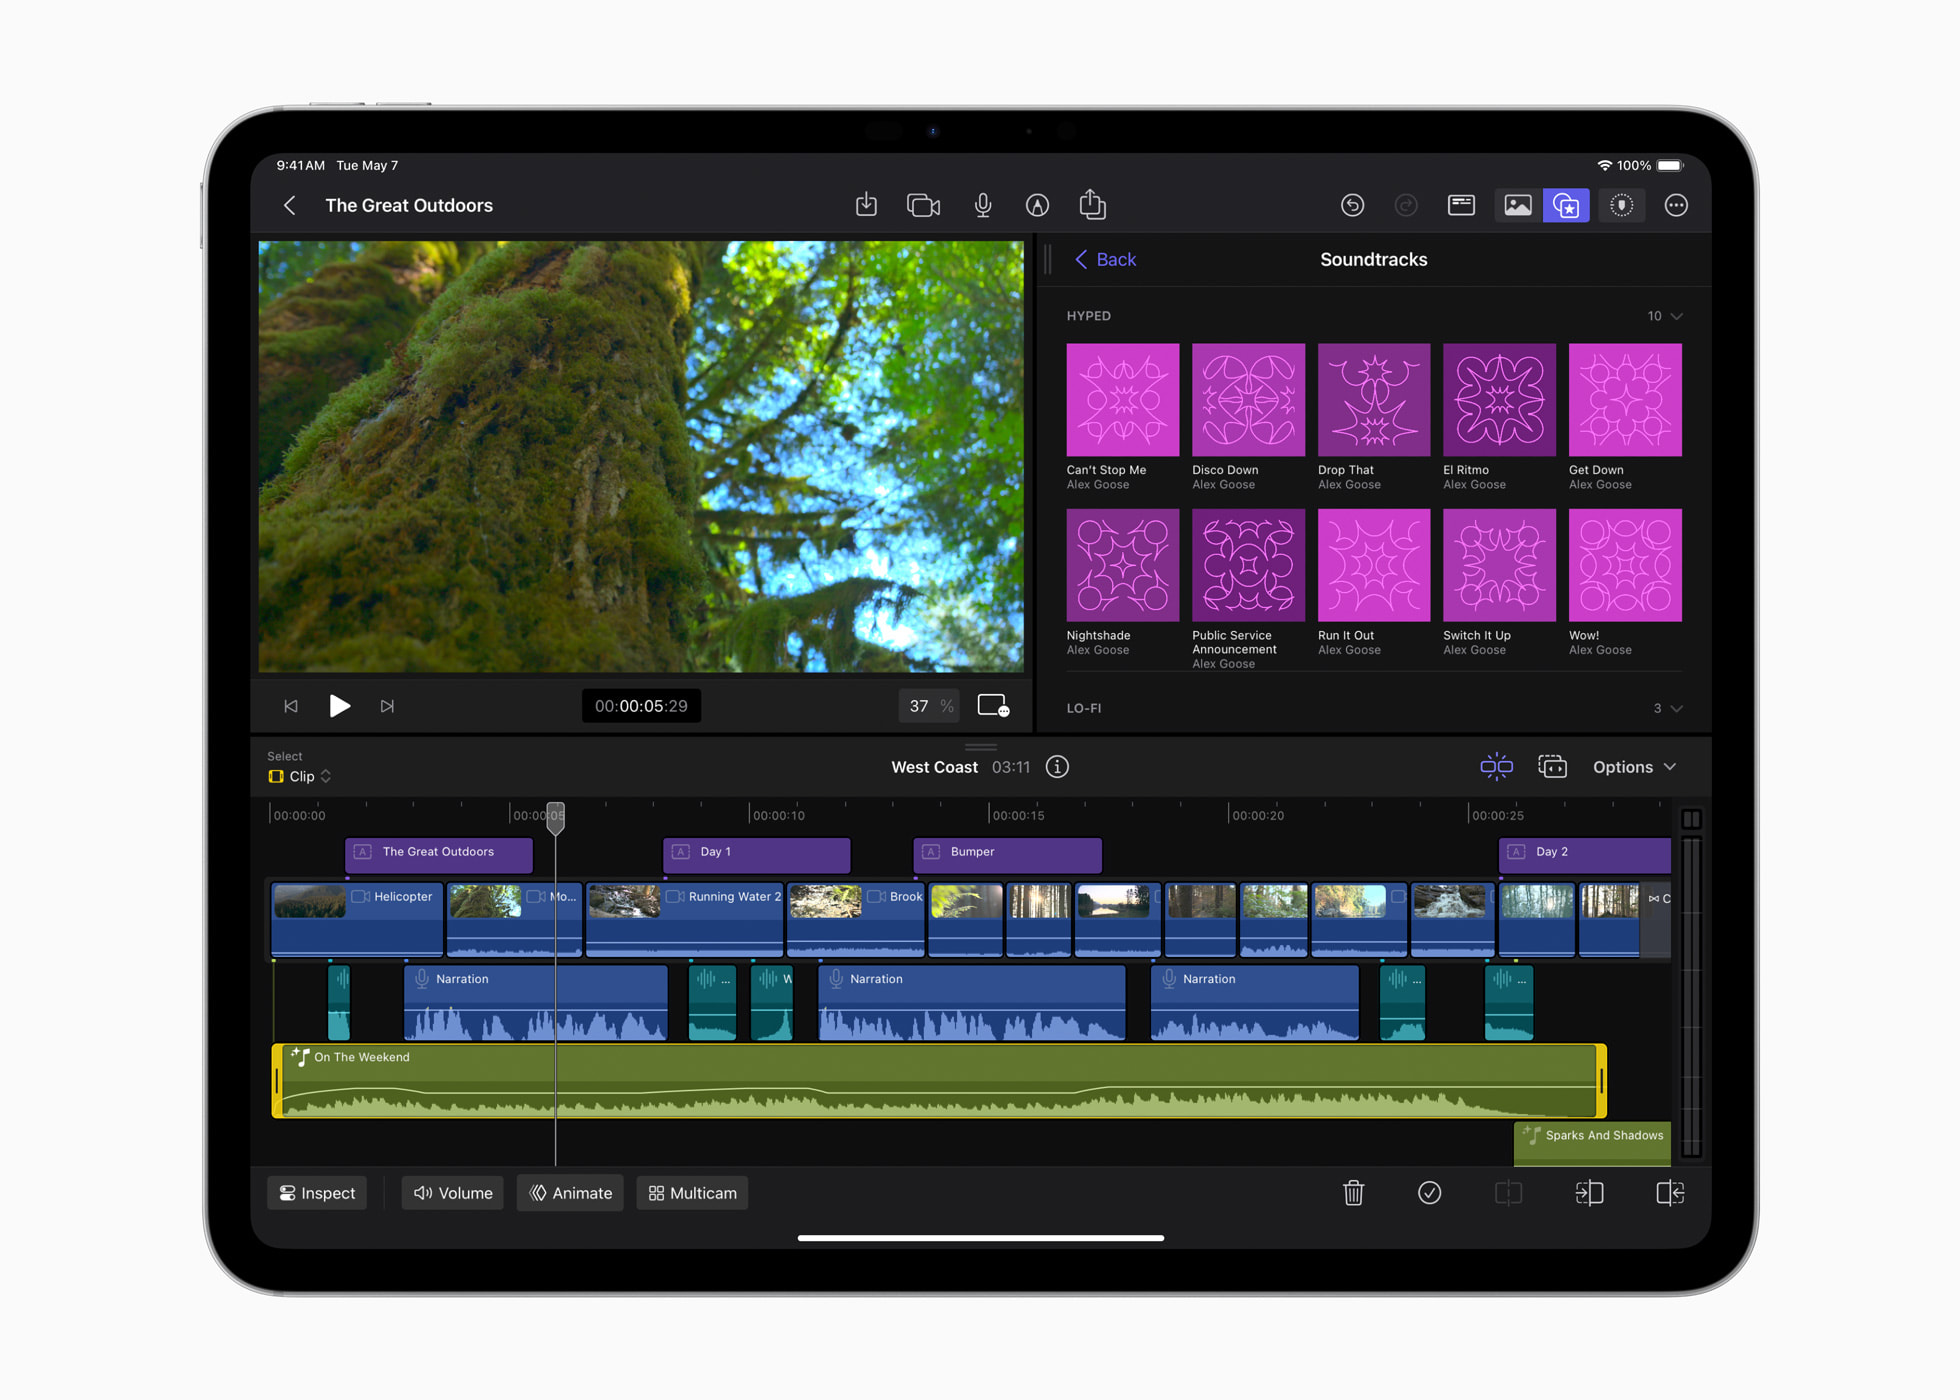Select the El Ritmo soundtrack thumbnail
1960x1400 pixels.
tap(1499, 399)
